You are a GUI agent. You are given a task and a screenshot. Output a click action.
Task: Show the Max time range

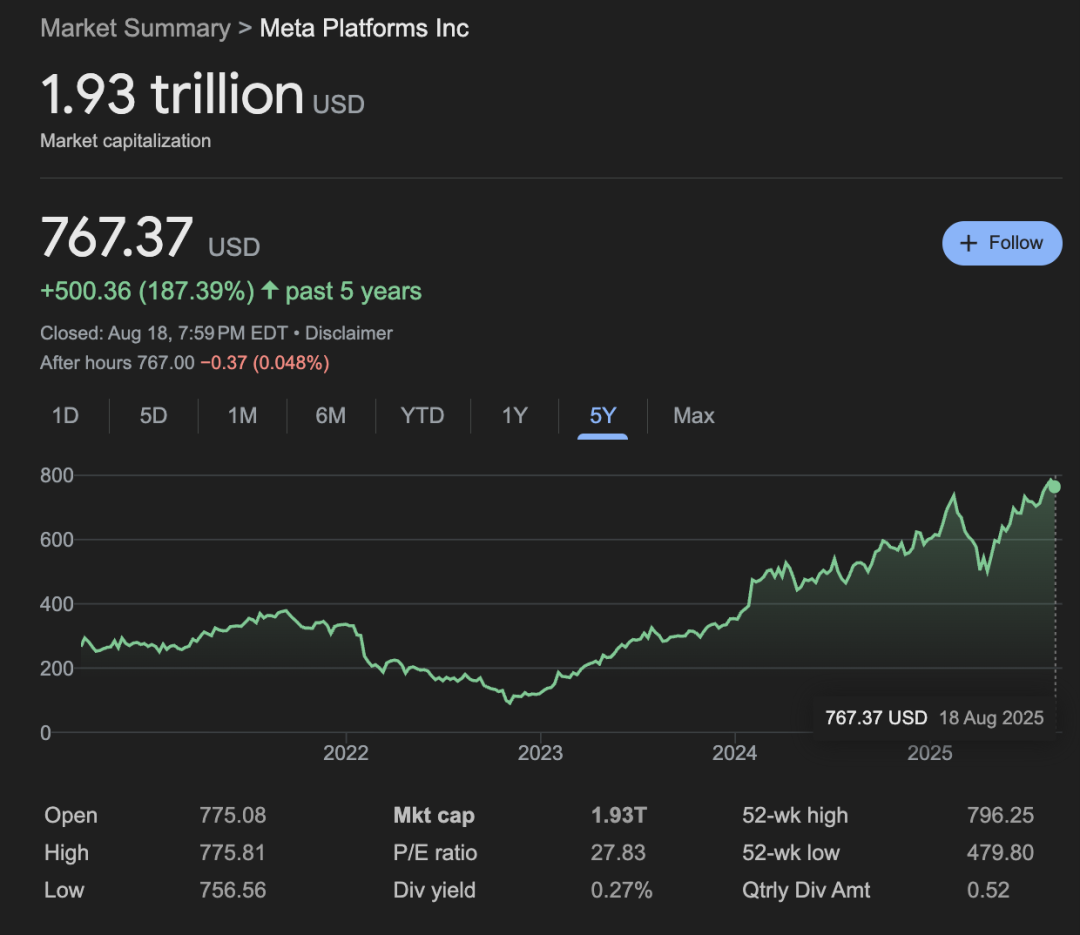pyautogui.click(x=694, y=416)
